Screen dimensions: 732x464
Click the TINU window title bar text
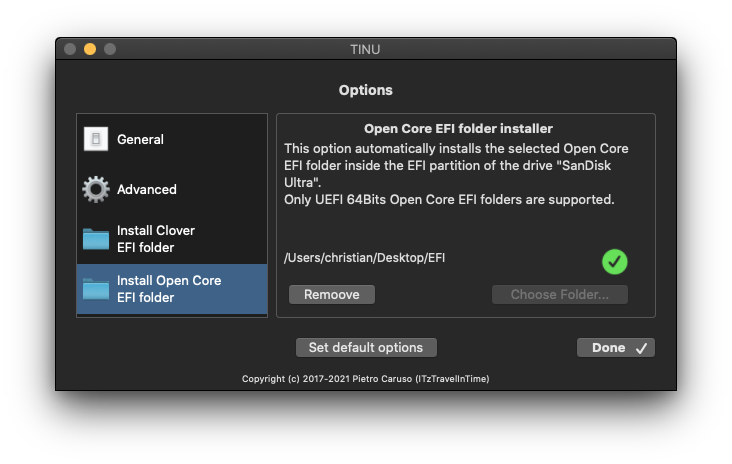coord(365,49)
